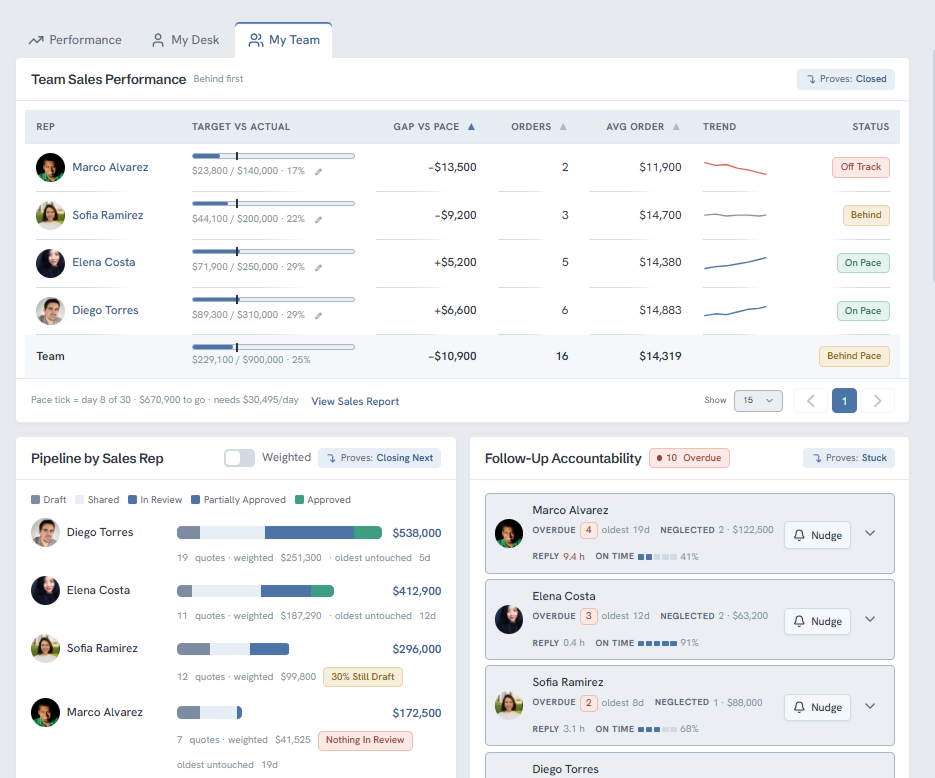Edit Sofia Ramirez's target pencil icon
The width and height of the screenshot is (935, 778).
click(318, 219)
